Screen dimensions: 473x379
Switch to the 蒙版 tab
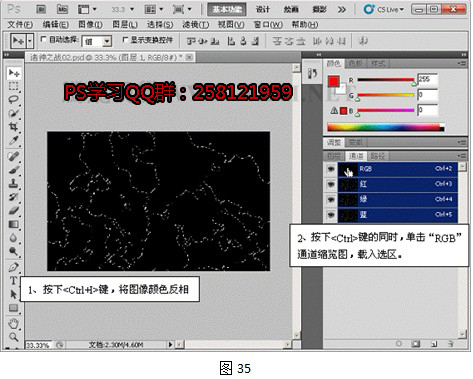(355, 143)
